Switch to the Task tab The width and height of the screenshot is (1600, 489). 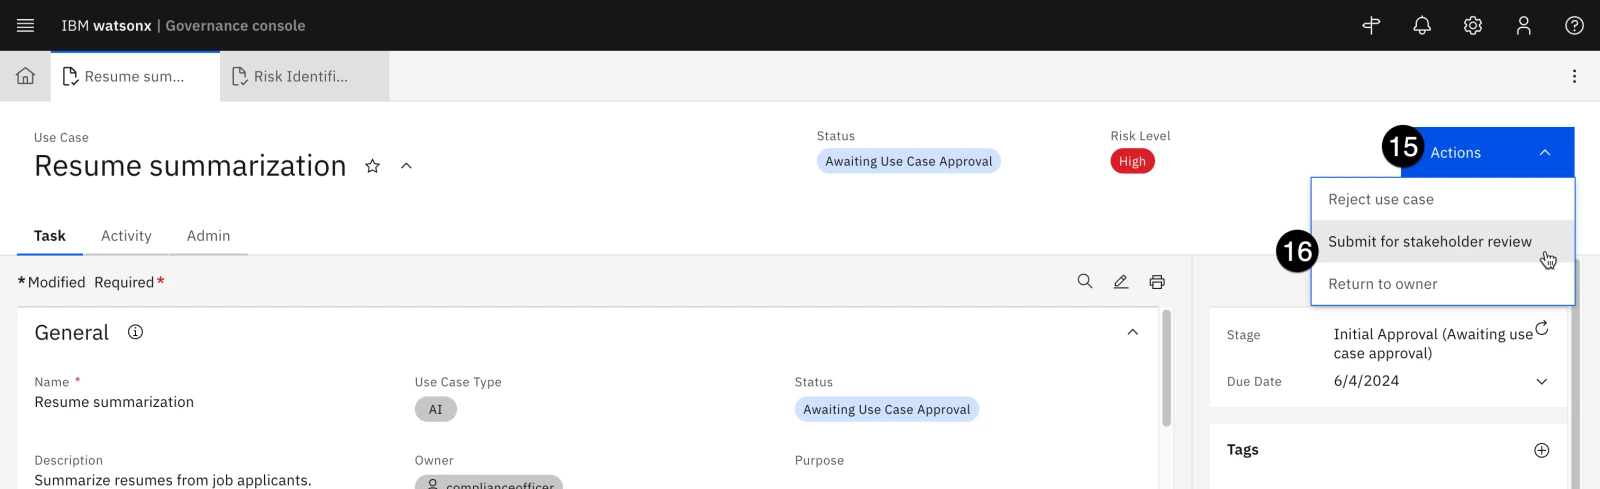tap(50, 236)
